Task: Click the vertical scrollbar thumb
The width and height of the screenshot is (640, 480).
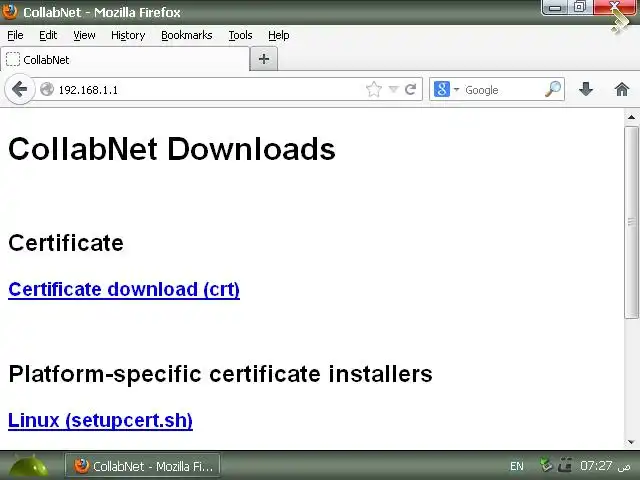Action: coord(631,222)
